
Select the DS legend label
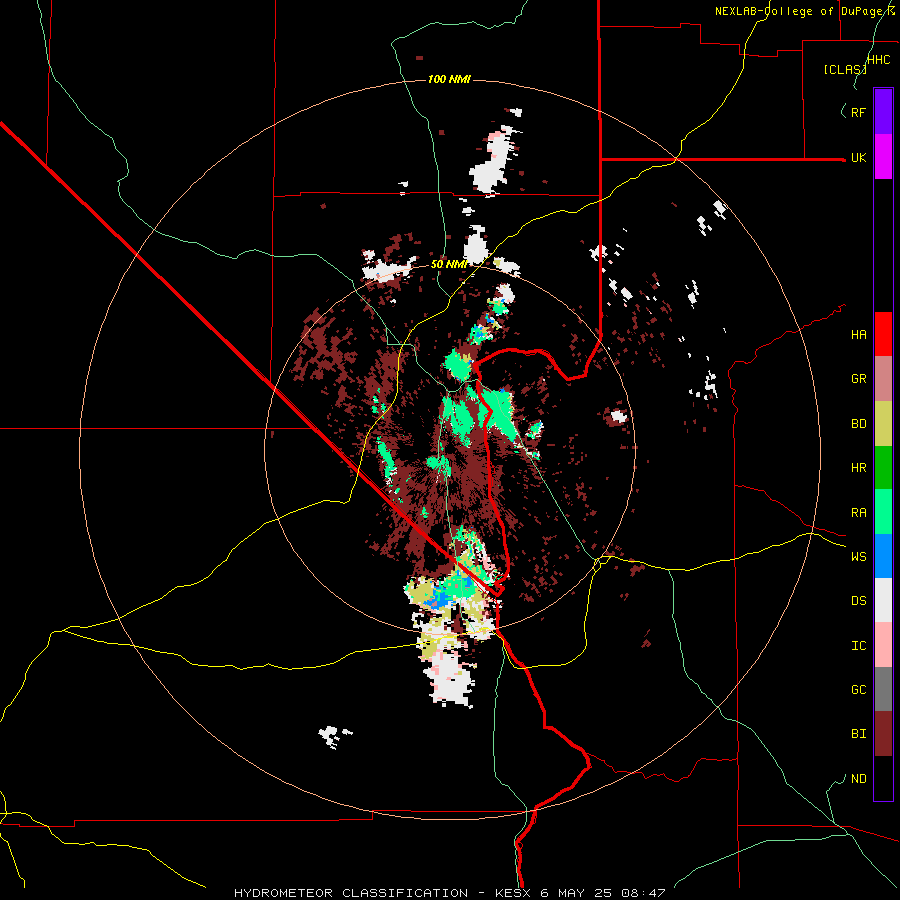coord(858,601)
